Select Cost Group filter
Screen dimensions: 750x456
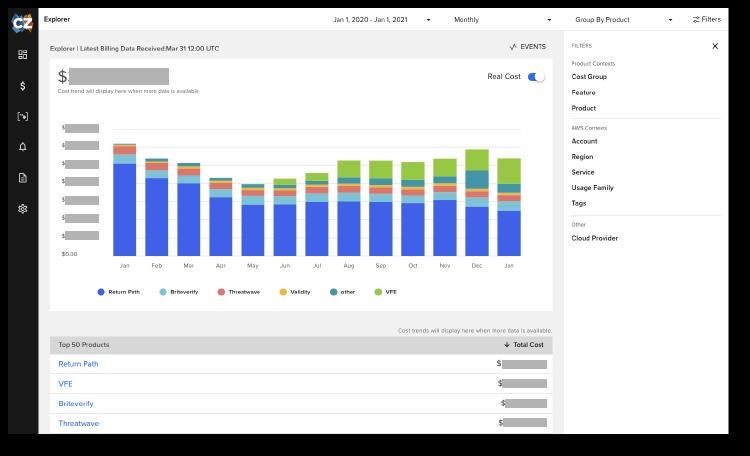pos(589,77)
